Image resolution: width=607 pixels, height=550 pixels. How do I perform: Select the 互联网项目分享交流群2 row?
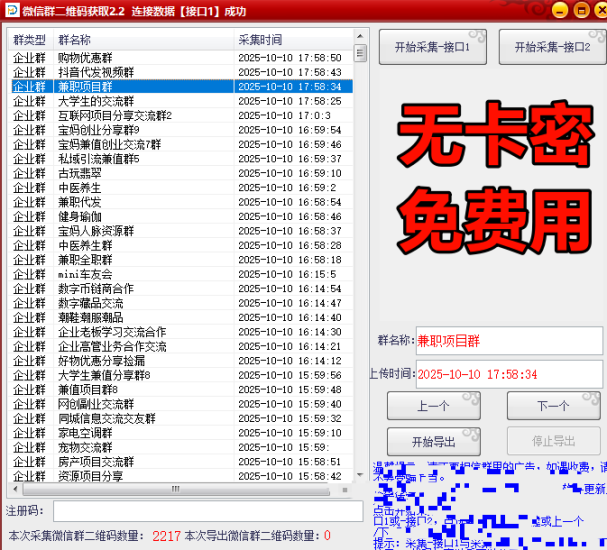click(x=180, y=115)
